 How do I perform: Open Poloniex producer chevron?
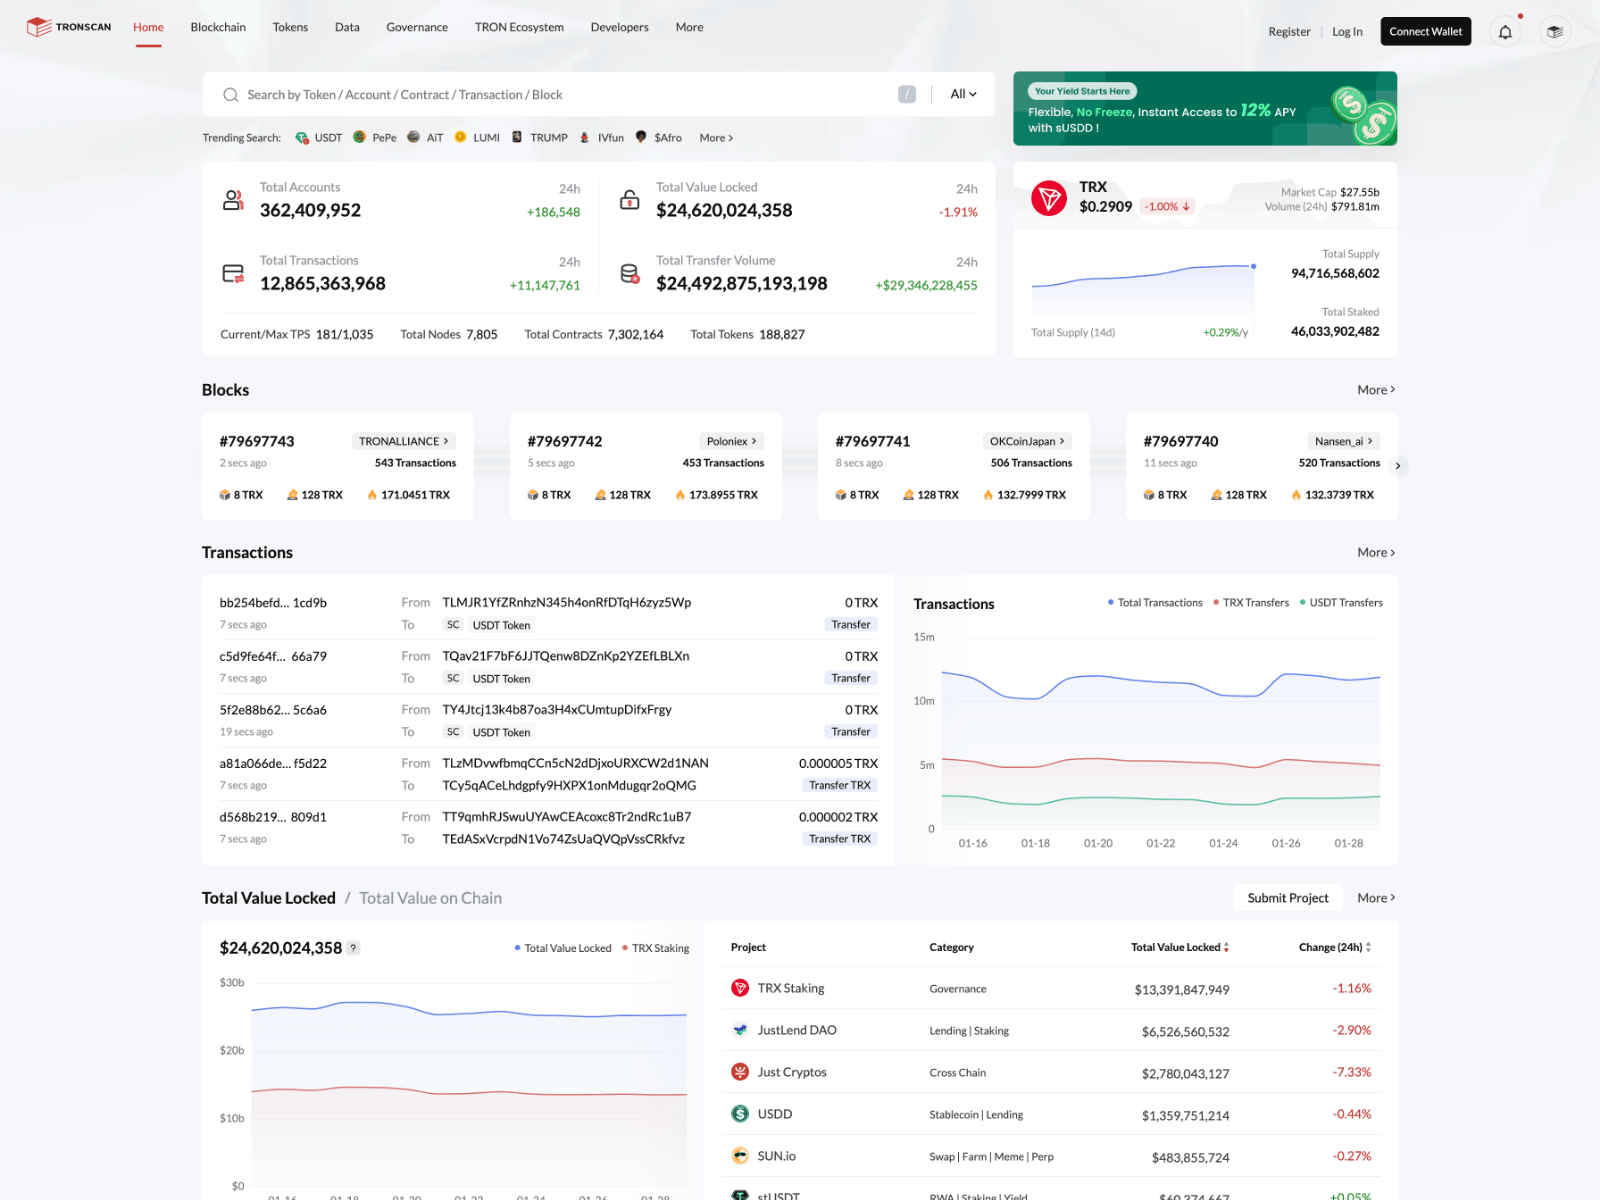click(x=755, y=441)
